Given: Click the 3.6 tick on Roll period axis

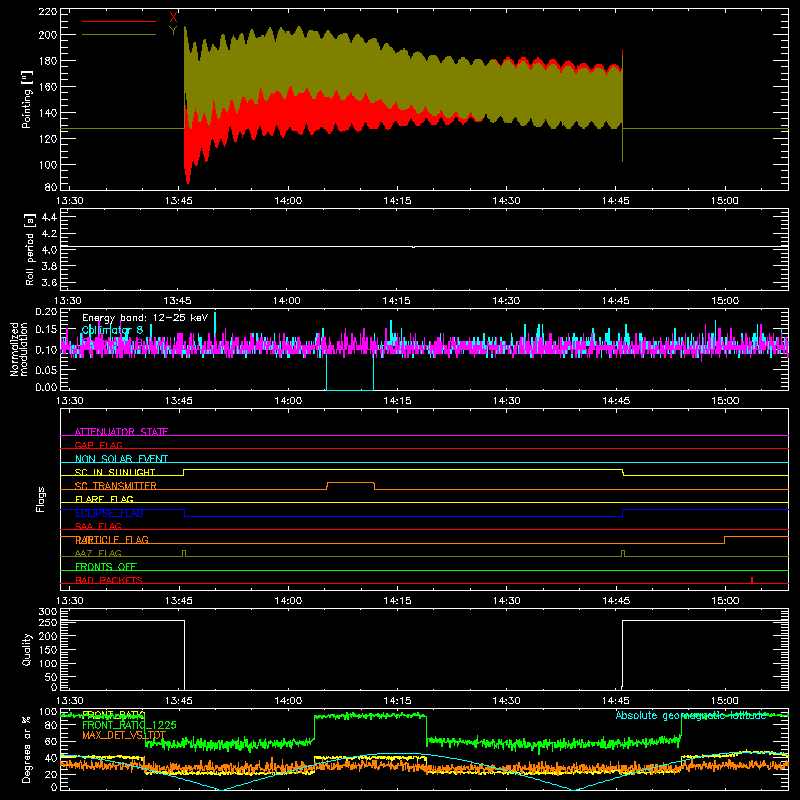Looking at the screenshot, I should coord(49,282).
